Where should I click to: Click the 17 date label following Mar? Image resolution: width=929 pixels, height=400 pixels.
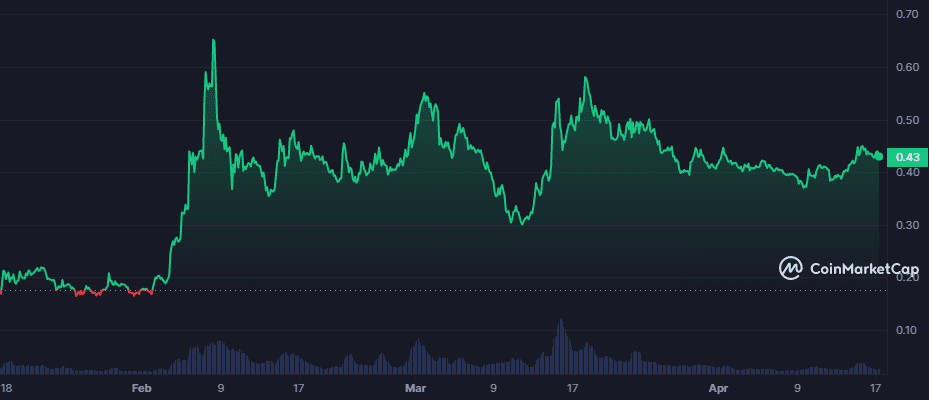tap(571, 386)
